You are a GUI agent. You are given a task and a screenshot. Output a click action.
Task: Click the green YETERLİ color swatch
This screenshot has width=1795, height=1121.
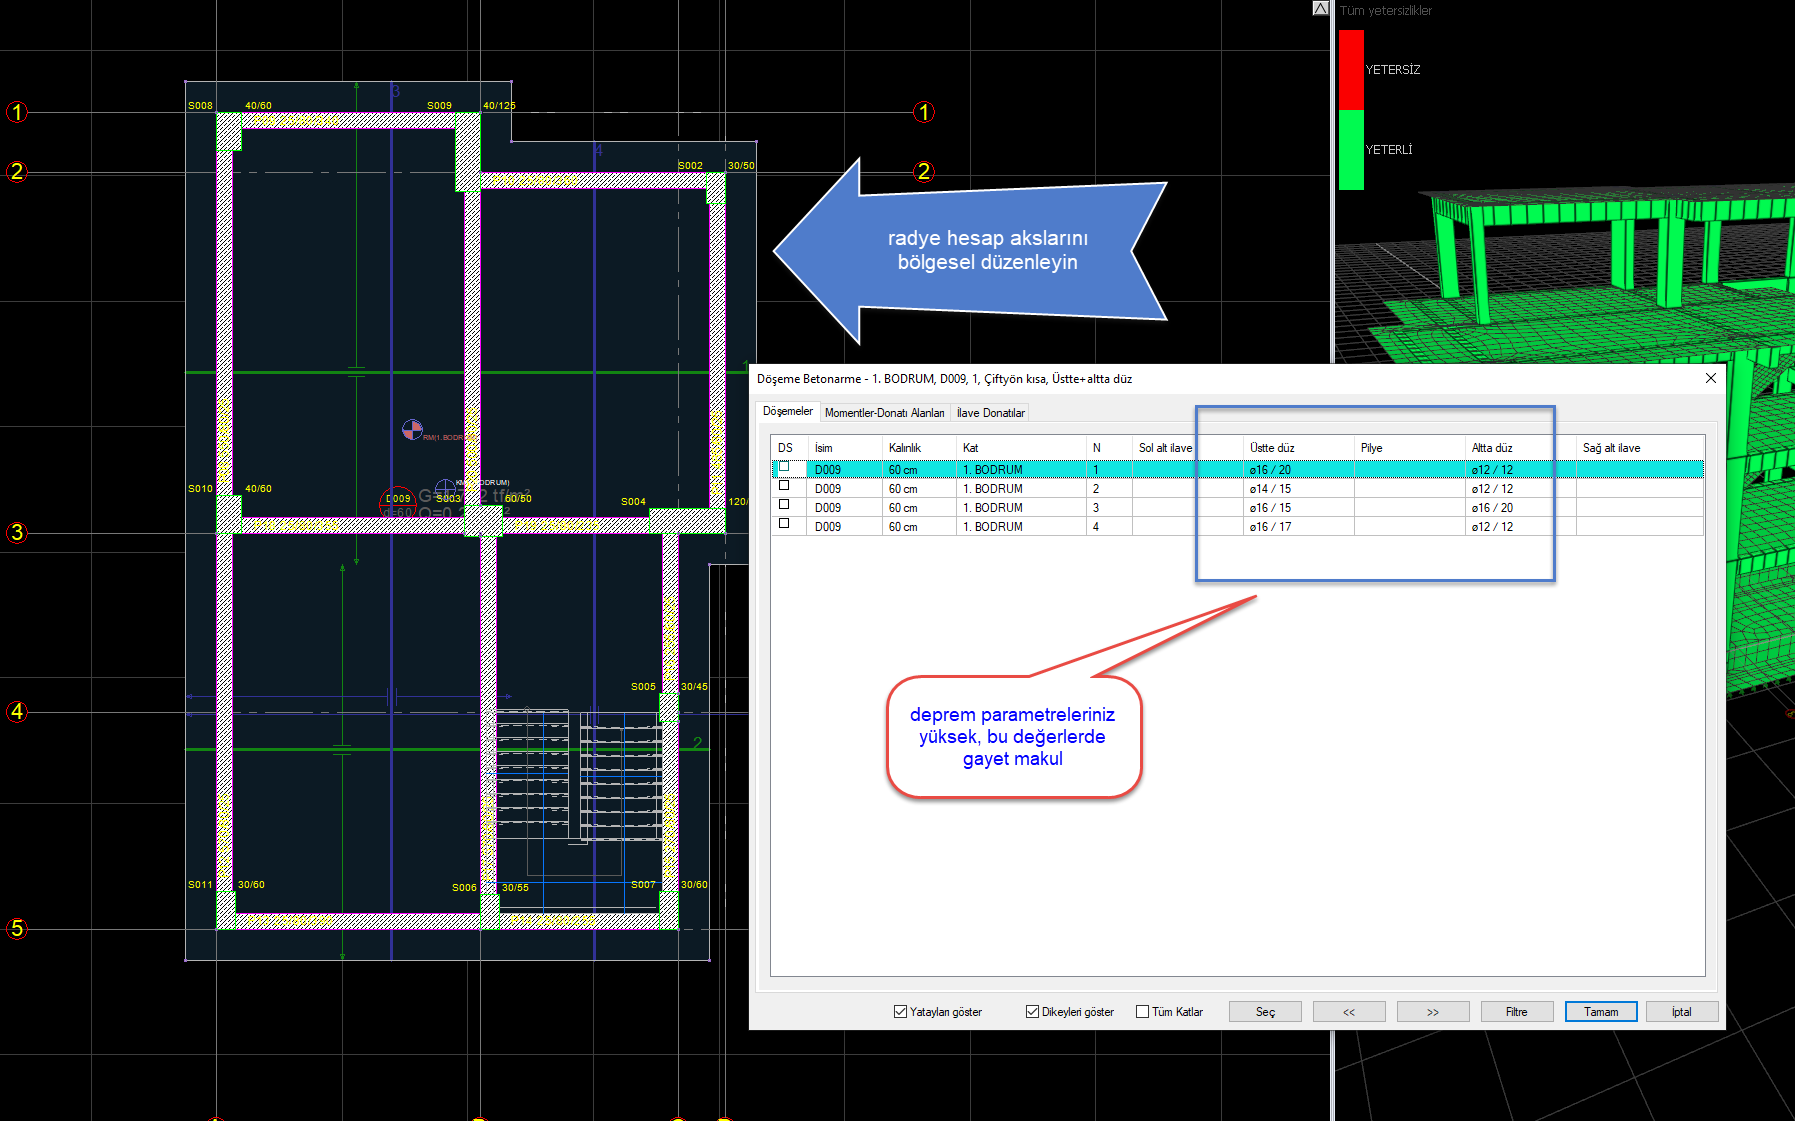click(x=1351, y=149)
